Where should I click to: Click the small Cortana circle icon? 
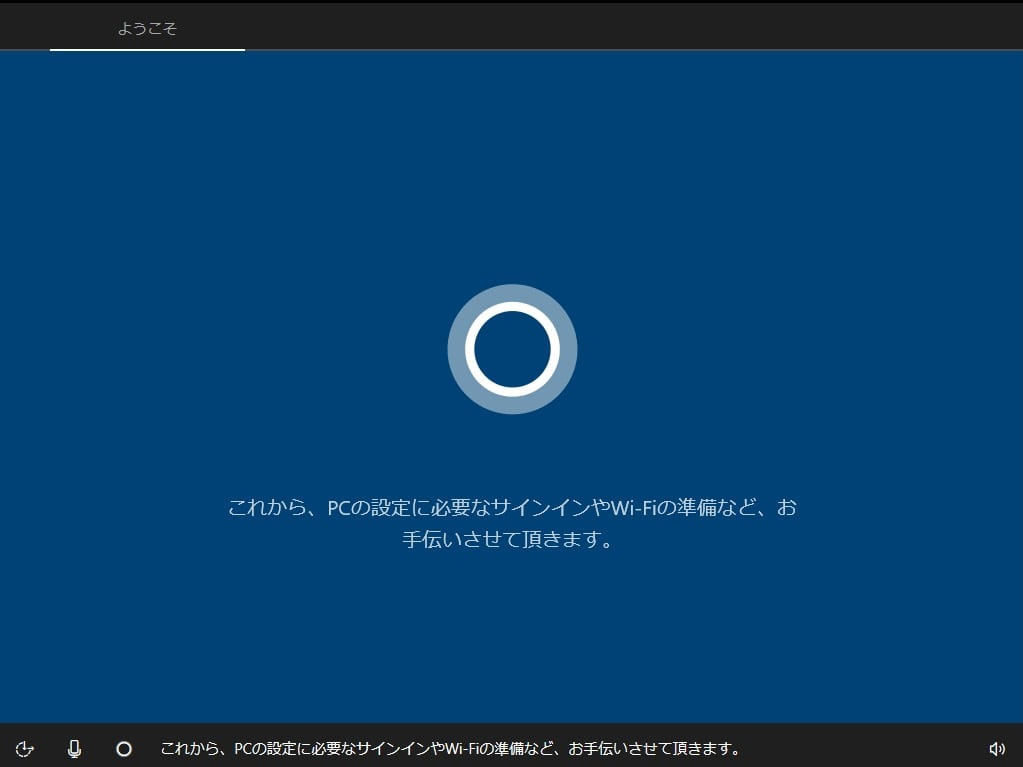pyautogui.click(x=124, y=749)
